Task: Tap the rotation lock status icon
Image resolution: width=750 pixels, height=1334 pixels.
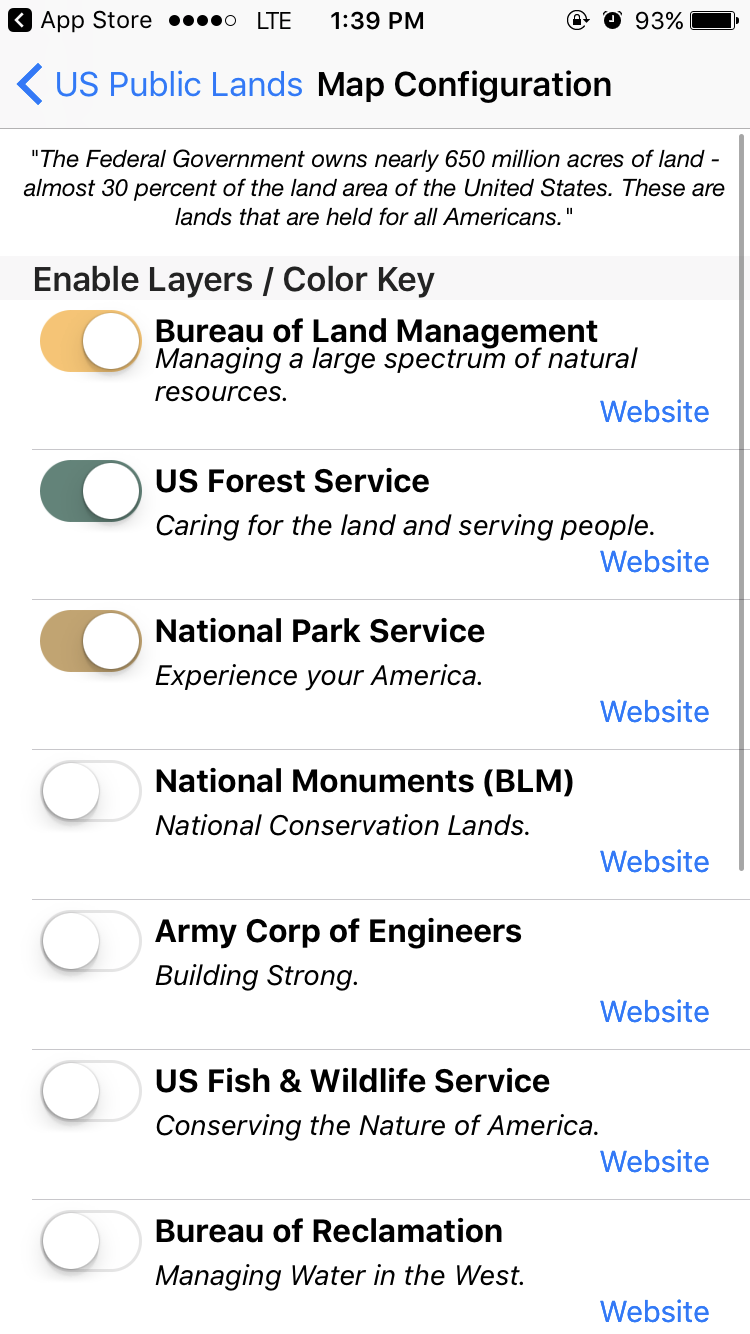Action: [577, 20]
